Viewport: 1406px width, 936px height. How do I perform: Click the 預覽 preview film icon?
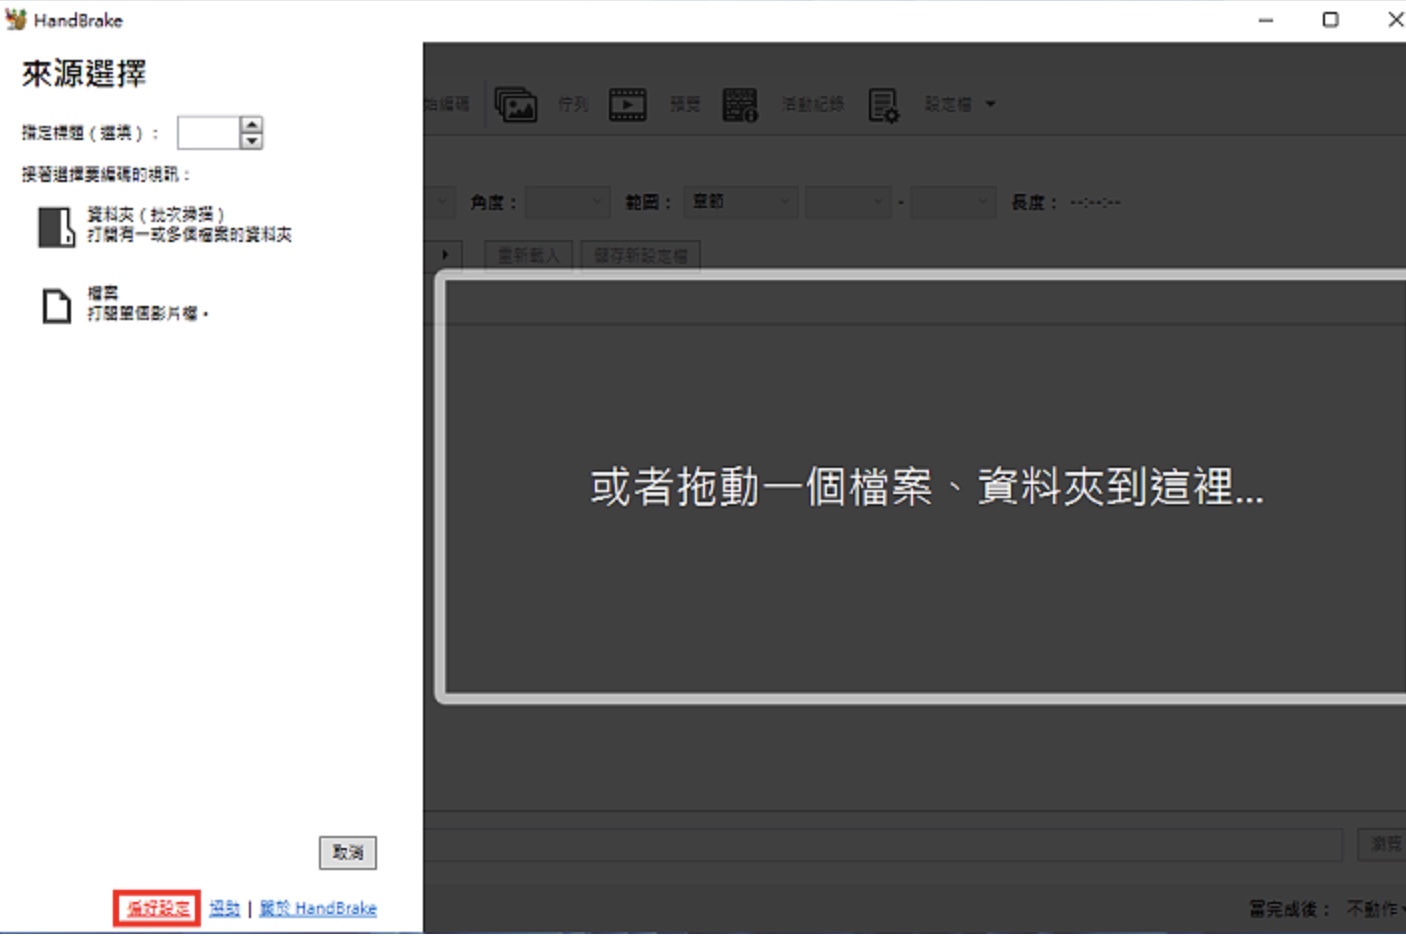click(x=628, y=104)
